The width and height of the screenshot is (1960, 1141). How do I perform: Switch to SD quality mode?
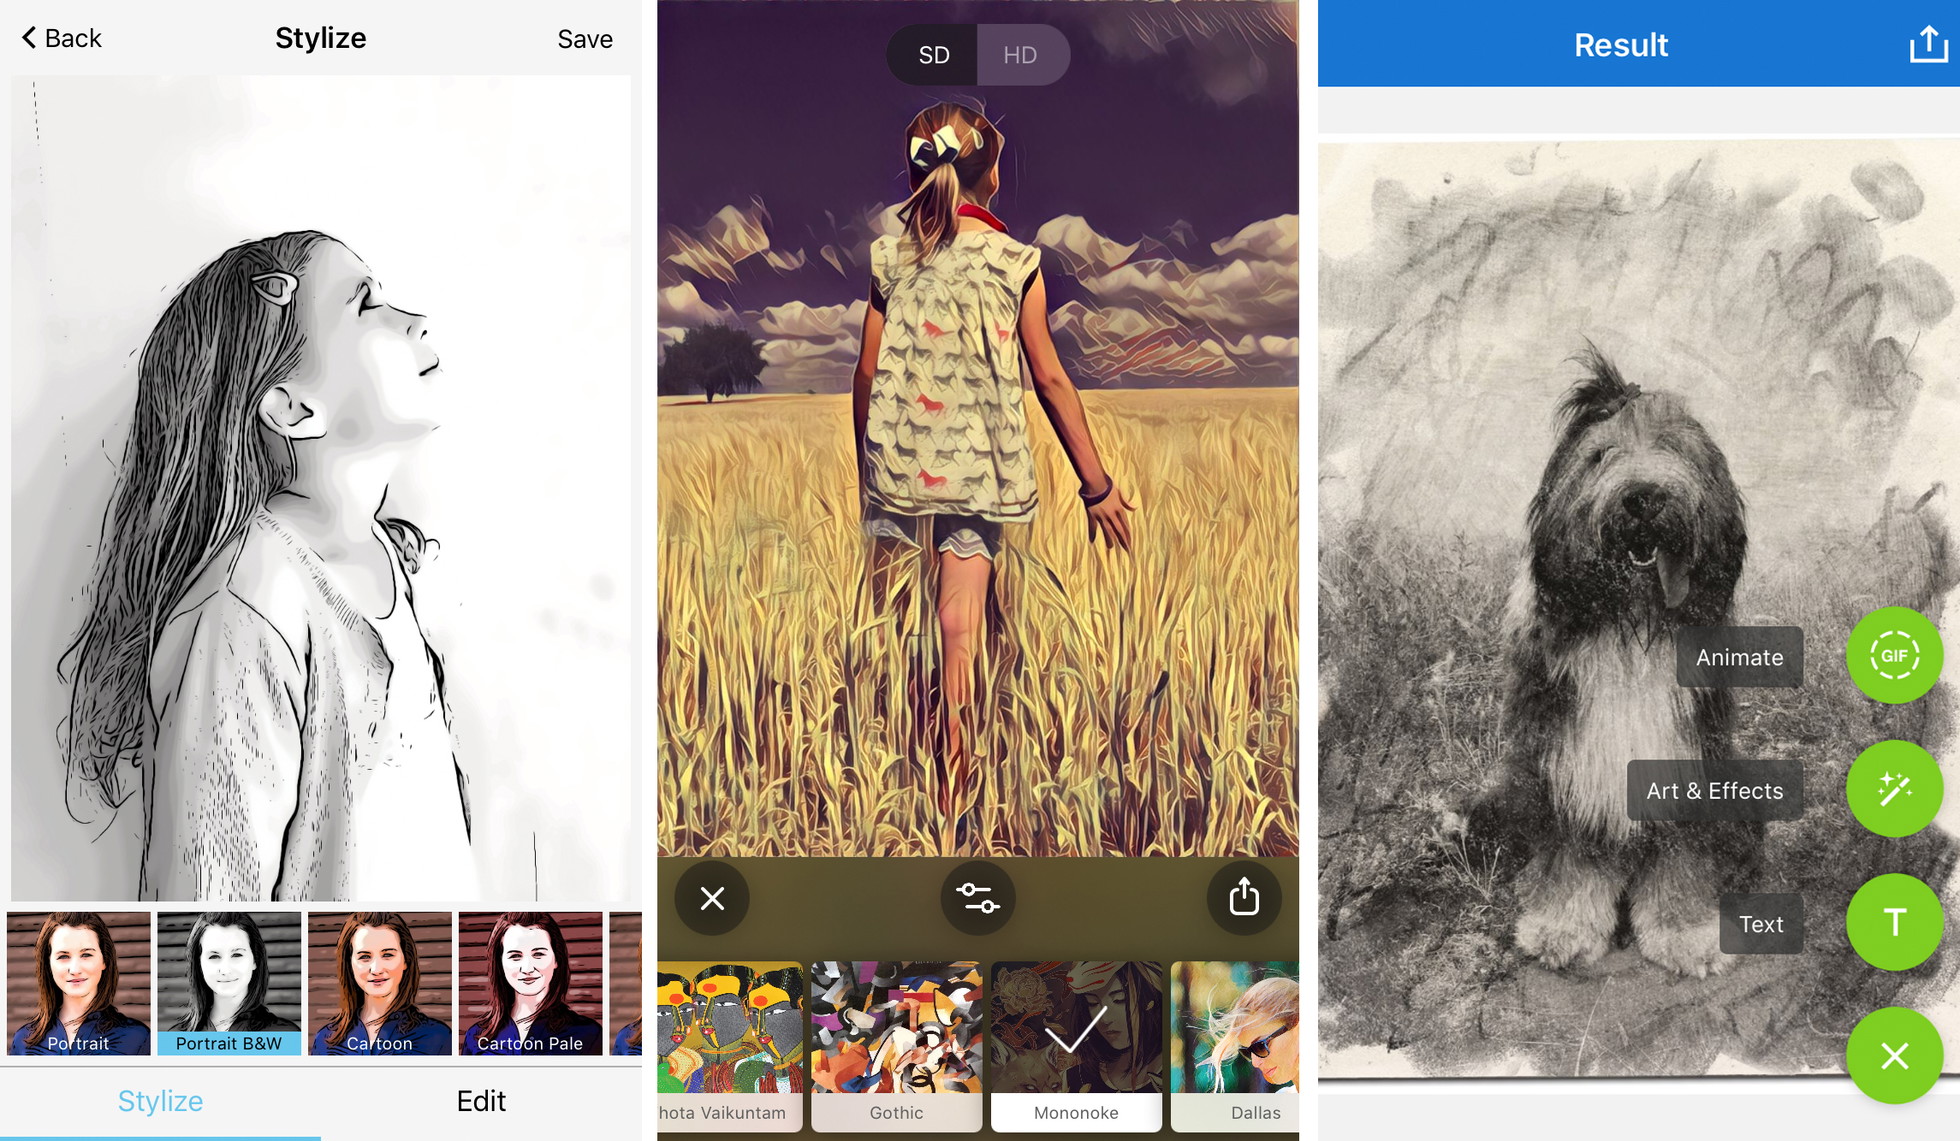936,54
